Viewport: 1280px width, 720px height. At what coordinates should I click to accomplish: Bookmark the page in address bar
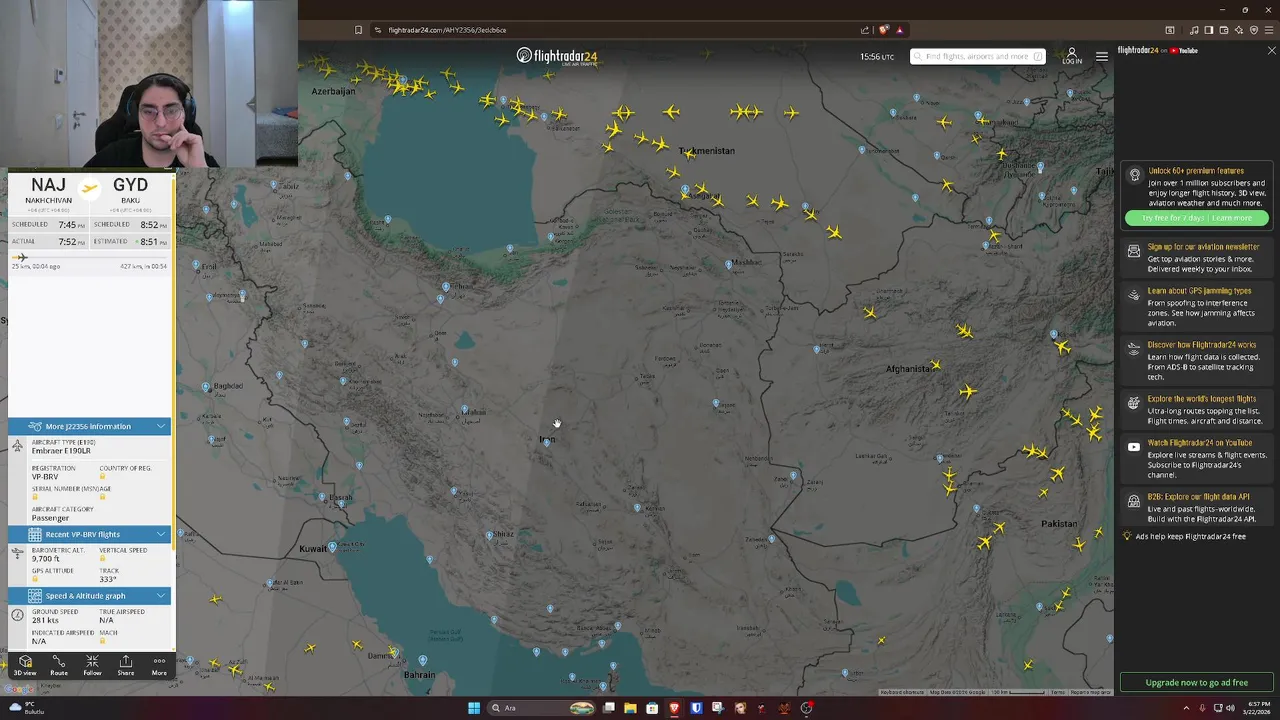point(358,30)
